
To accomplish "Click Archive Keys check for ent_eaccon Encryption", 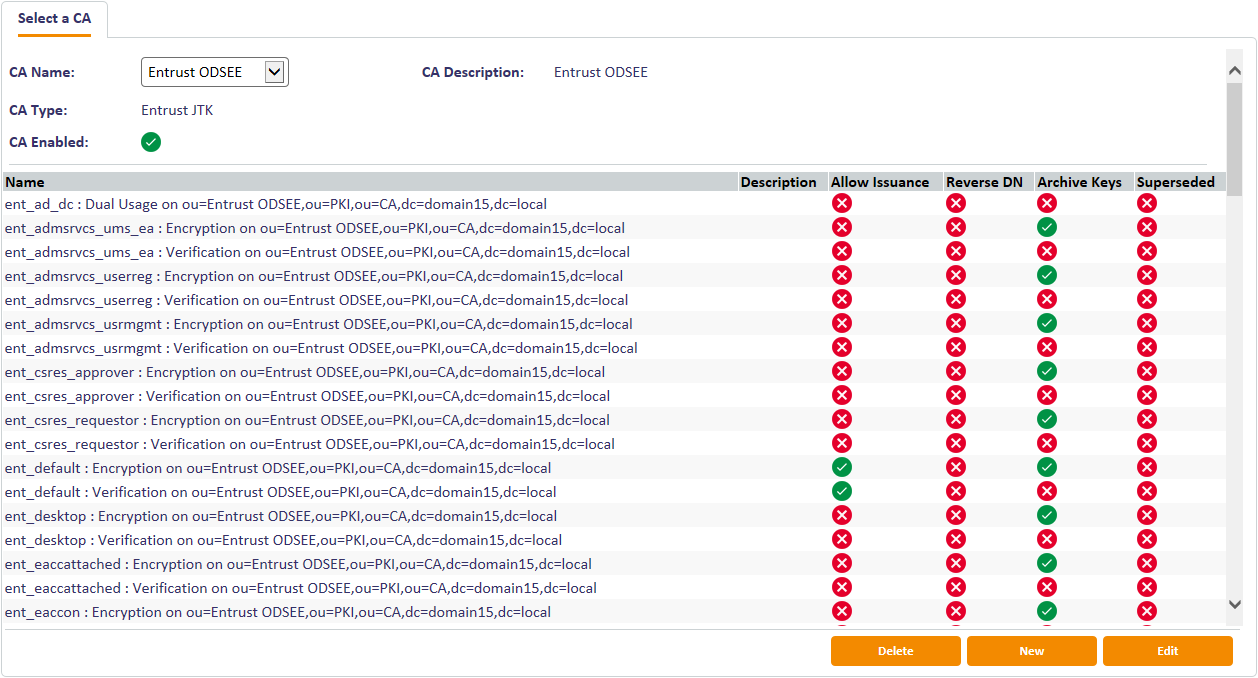I will [1047, 611].
